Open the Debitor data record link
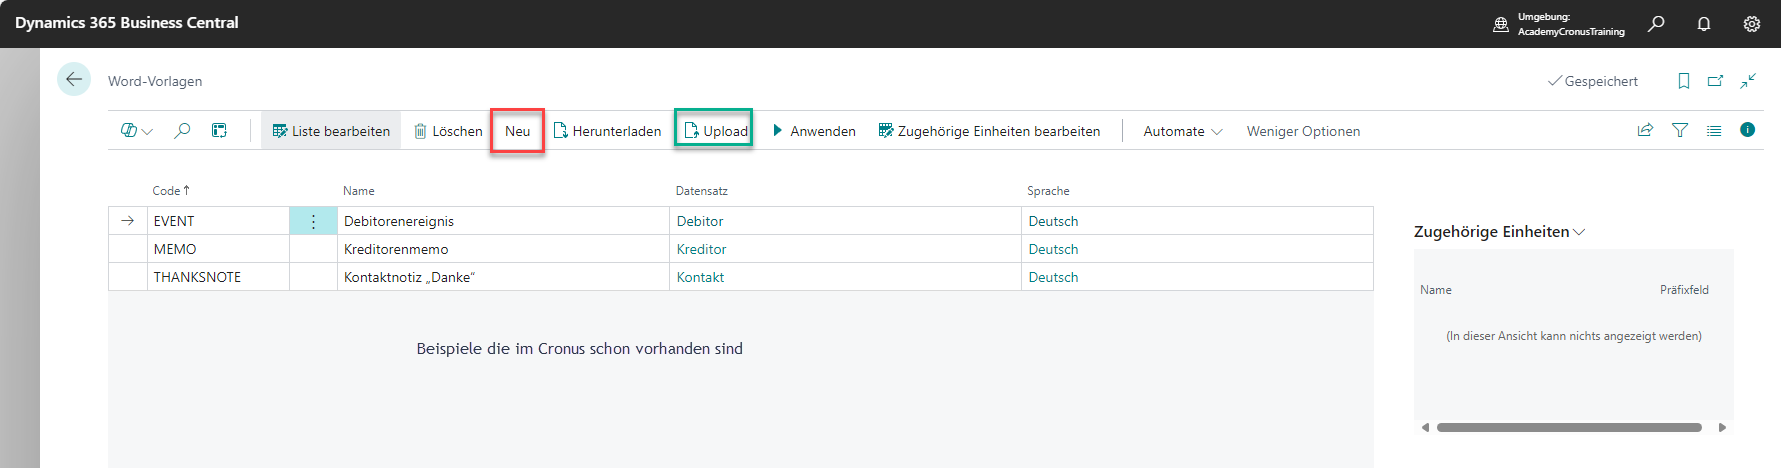 coord(700,221)
